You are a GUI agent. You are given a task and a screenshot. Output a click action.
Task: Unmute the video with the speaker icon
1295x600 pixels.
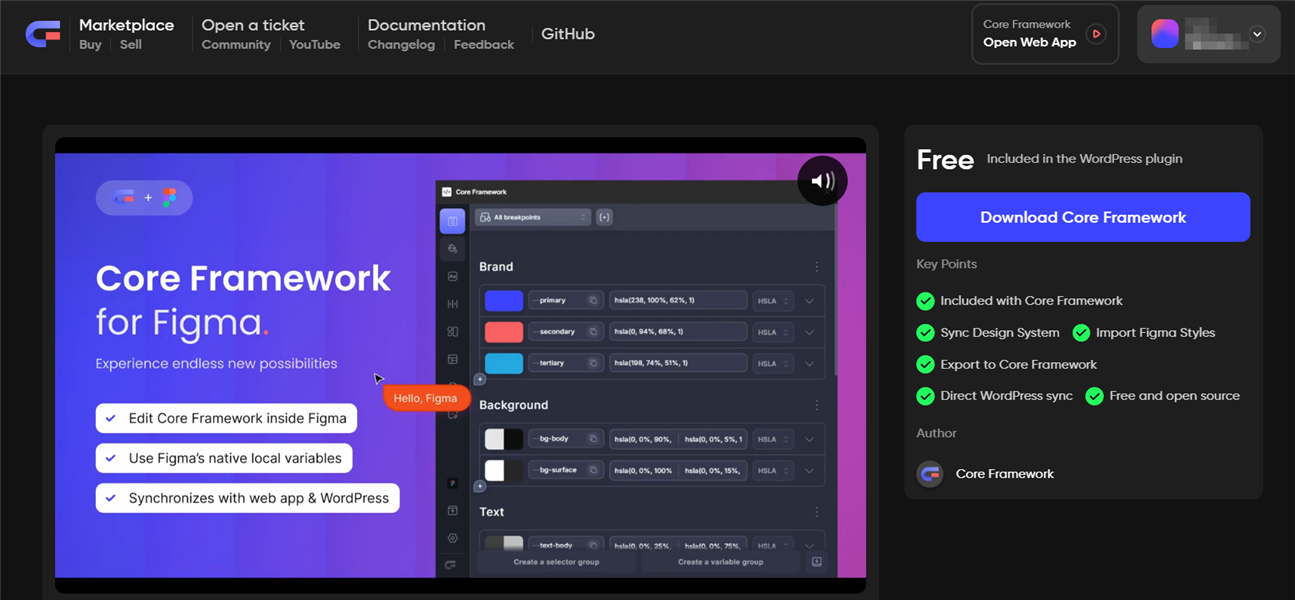[x=822, y=181]
